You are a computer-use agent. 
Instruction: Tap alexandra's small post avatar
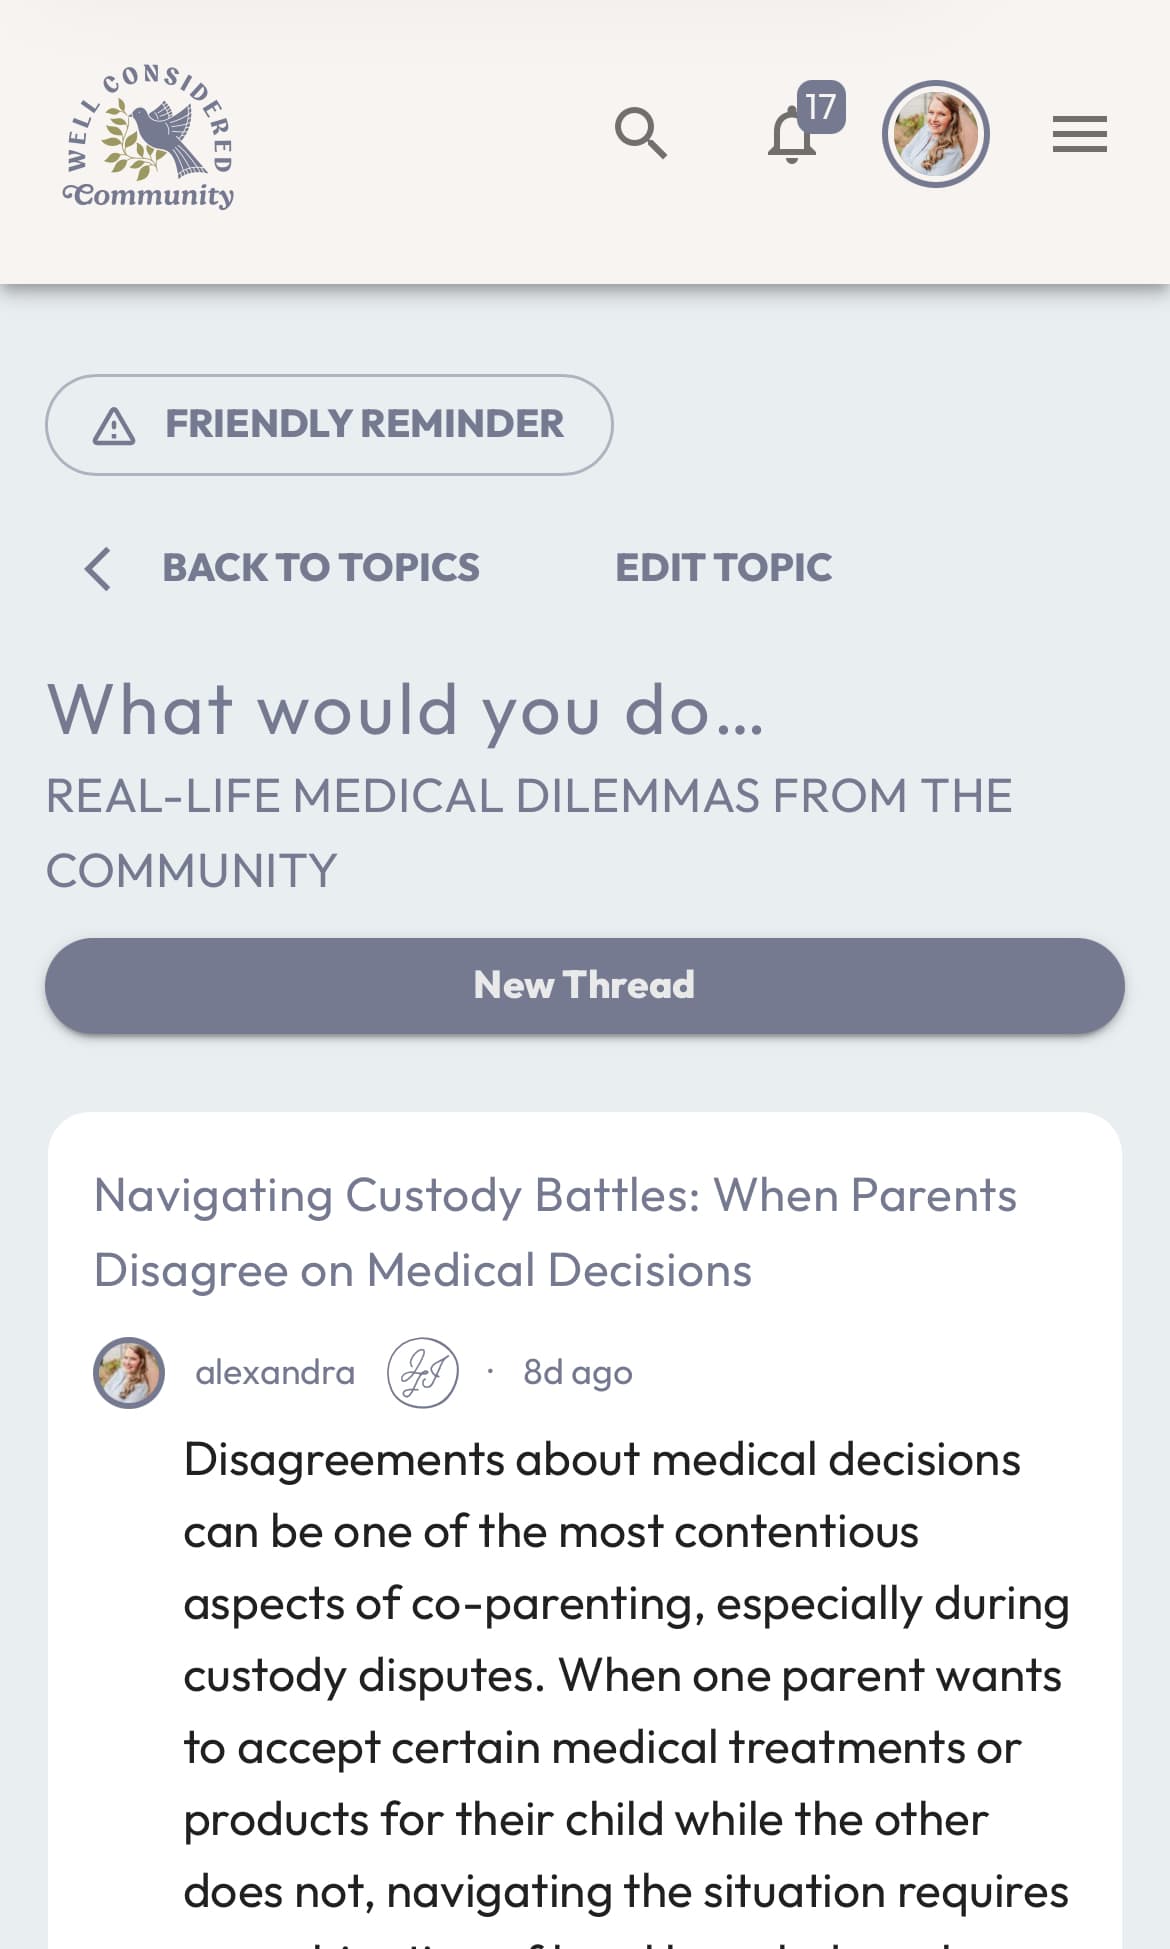click(129, 1373)
